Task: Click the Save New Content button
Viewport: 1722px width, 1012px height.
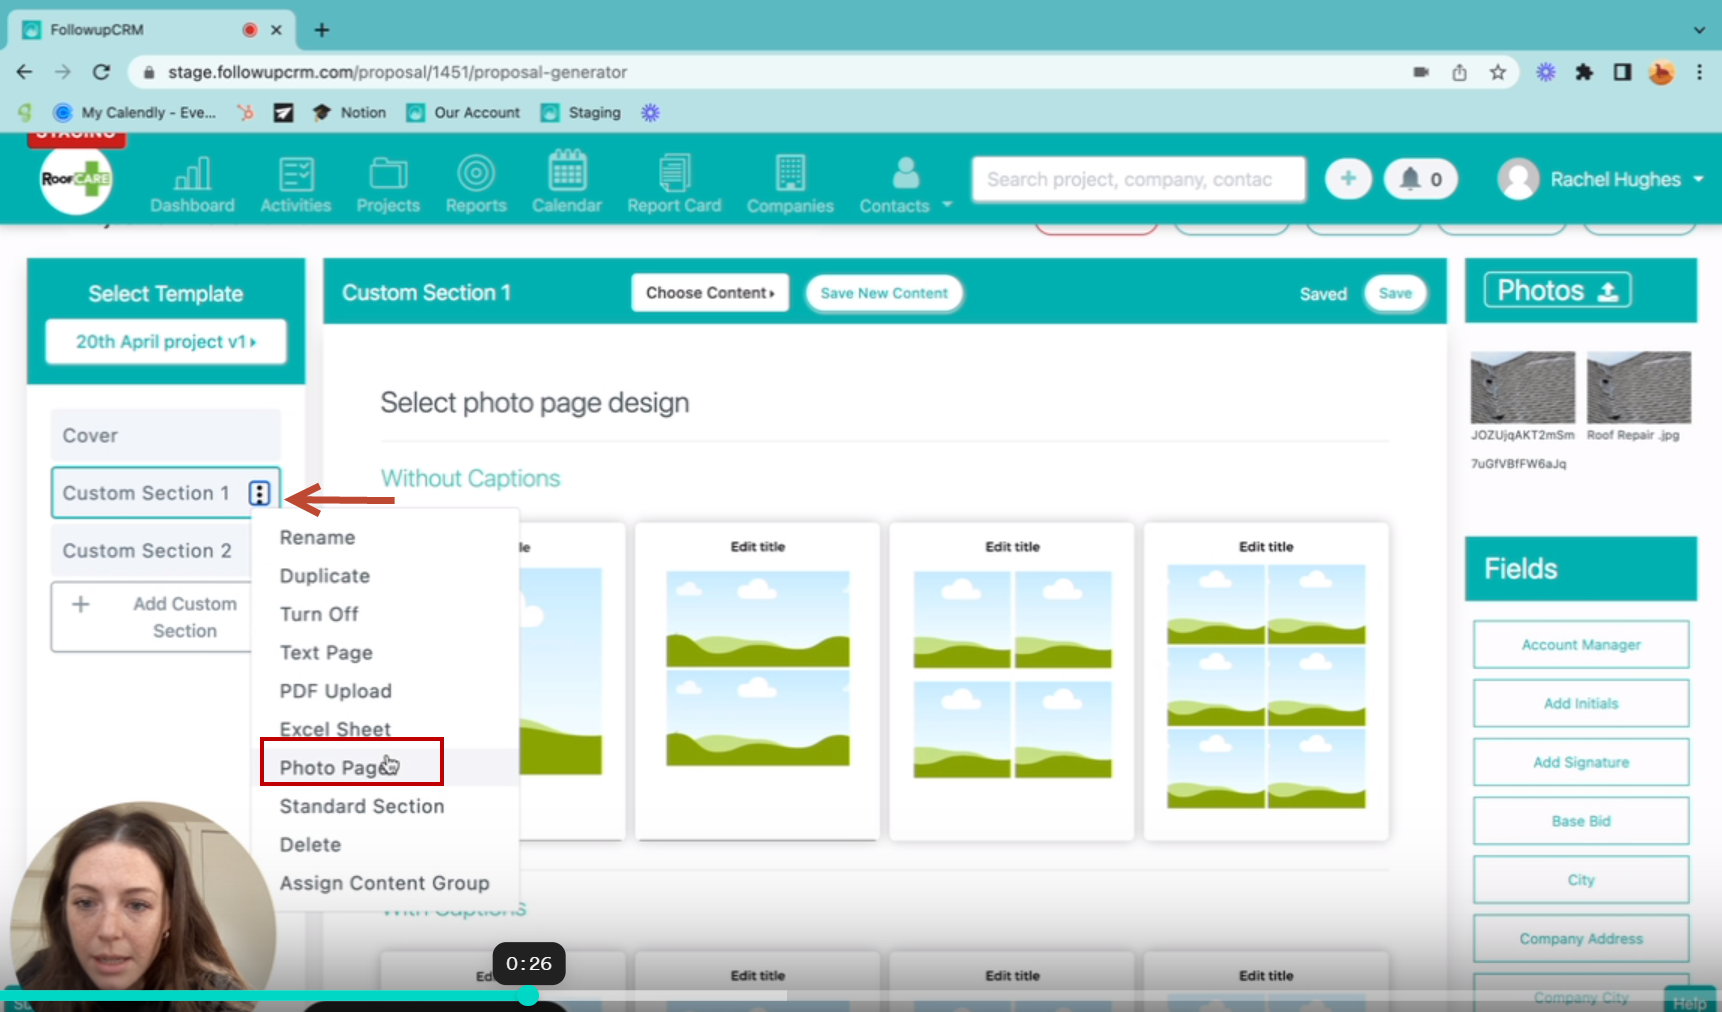Action: 884,293
